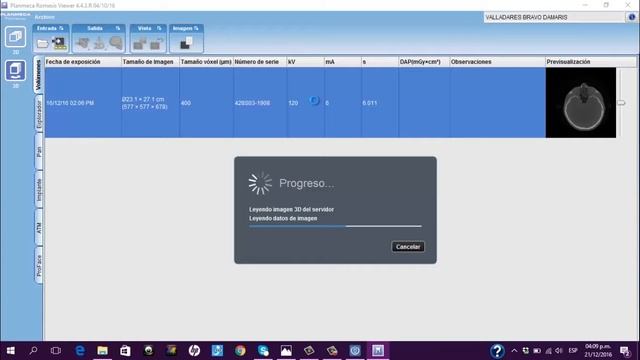Toggle the pin arrows on Imagen header
Viewport: 640px width, 360px height.
[x=196, y=28]
